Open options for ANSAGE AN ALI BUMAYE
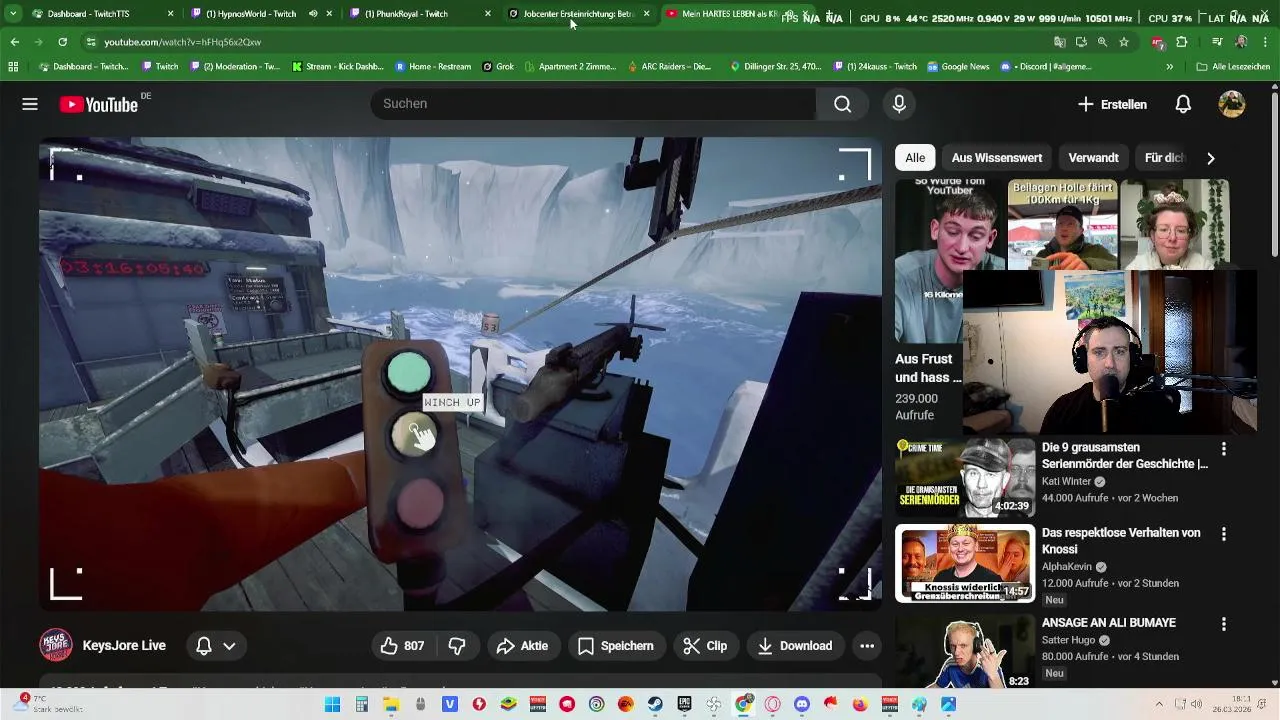Screen dimensions: 1280x720 [1223, 624]
